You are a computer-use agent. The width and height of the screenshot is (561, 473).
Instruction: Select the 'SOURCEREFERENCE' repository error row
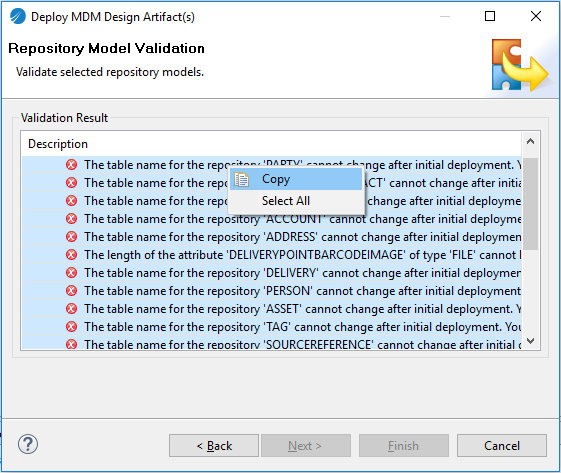pos(272,343)
